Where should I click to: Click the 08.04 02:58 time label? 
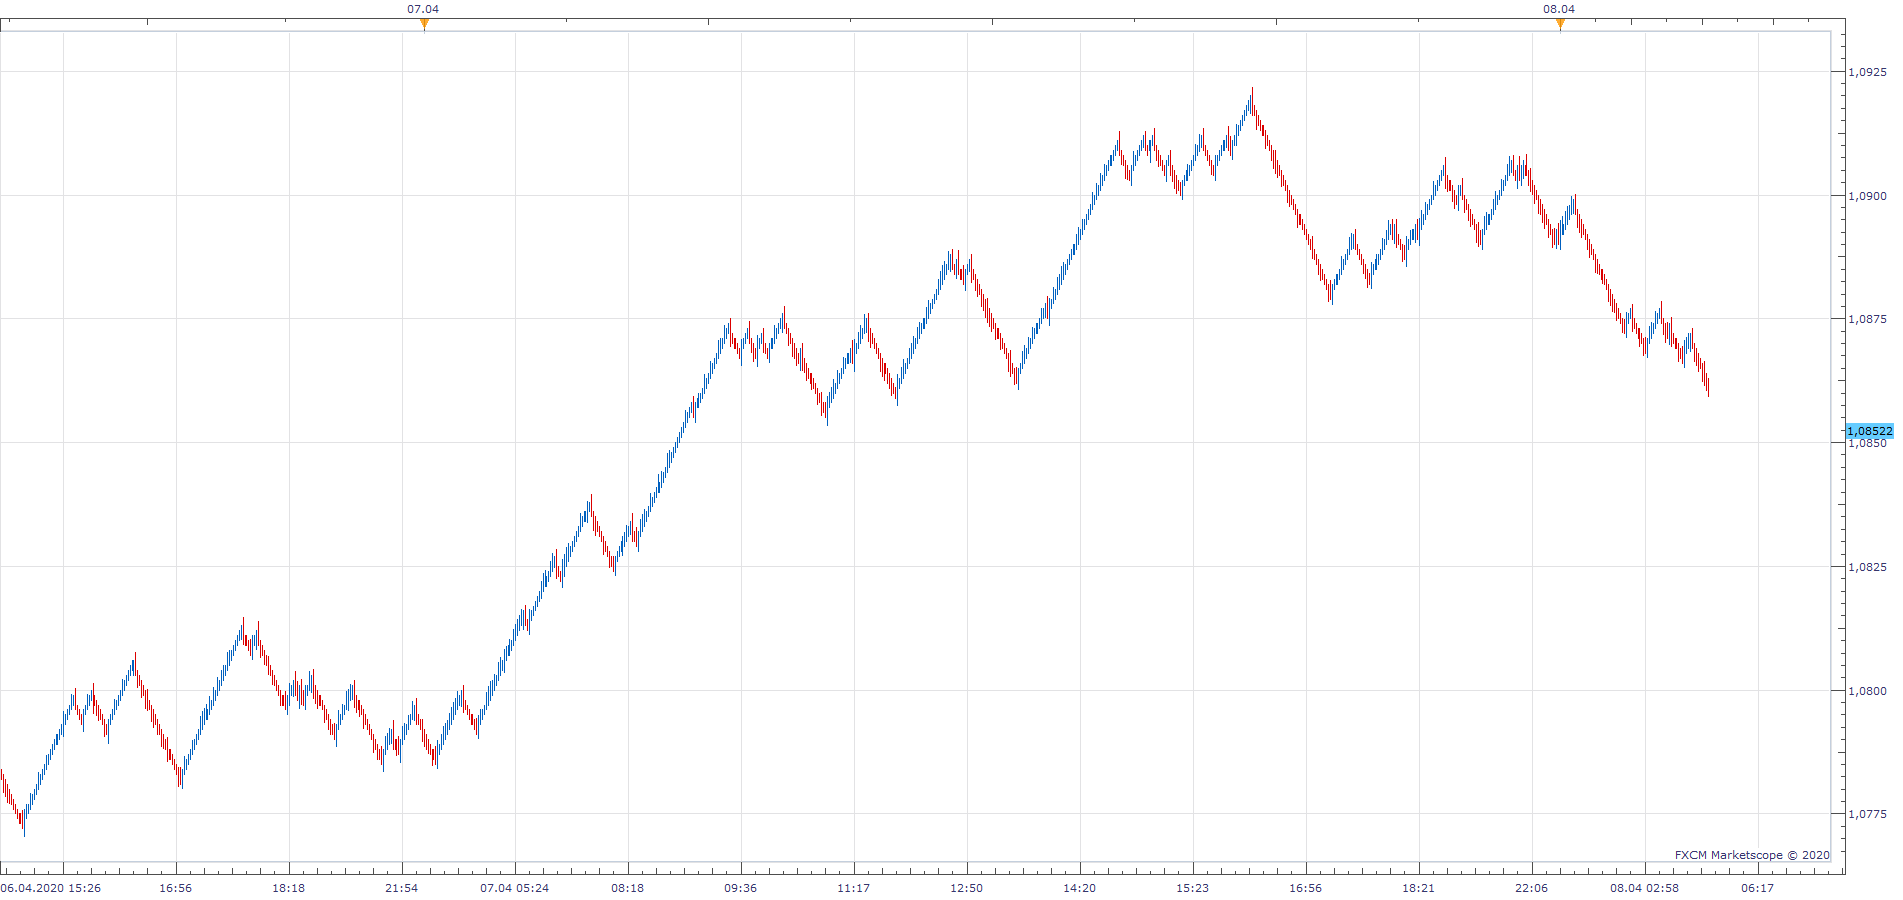coord(1644,888)
